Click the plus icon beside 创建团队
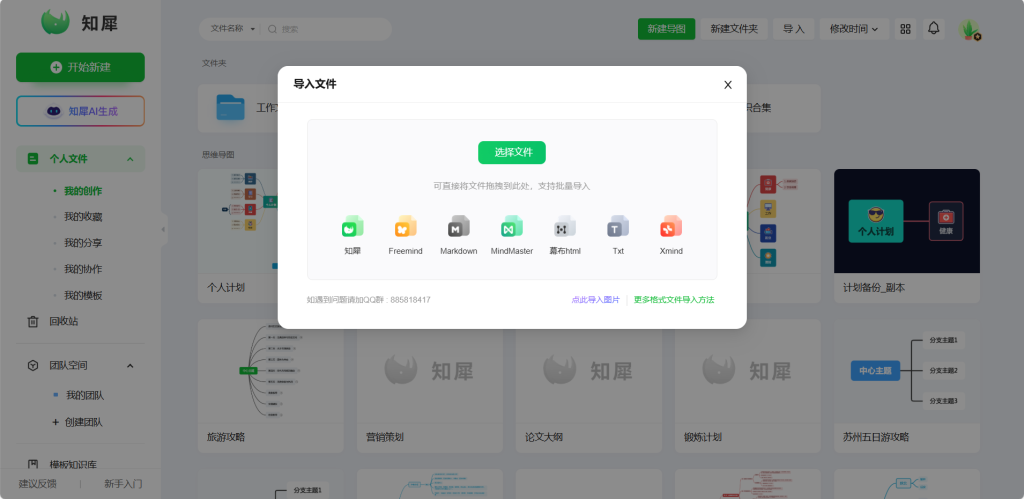Image resolution: width=1024 pixels, height=499 pixels. coord(56,422)
